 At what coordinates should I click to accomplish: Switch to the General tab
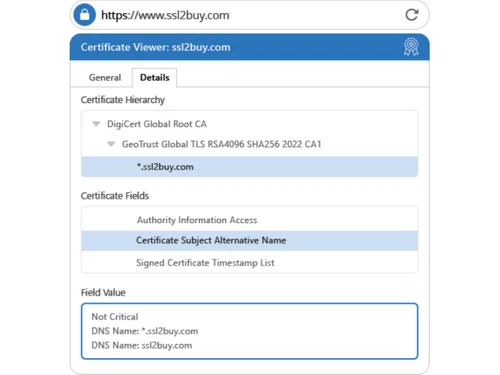[105, 78]
